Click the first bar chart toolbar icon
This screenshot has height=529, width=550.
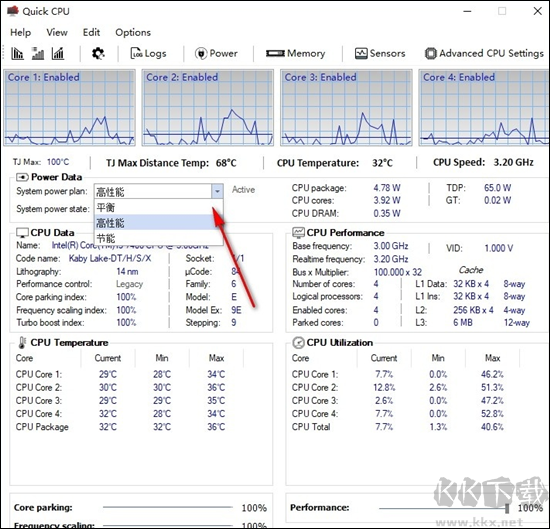pyautogui.click(x=17, y=53)
